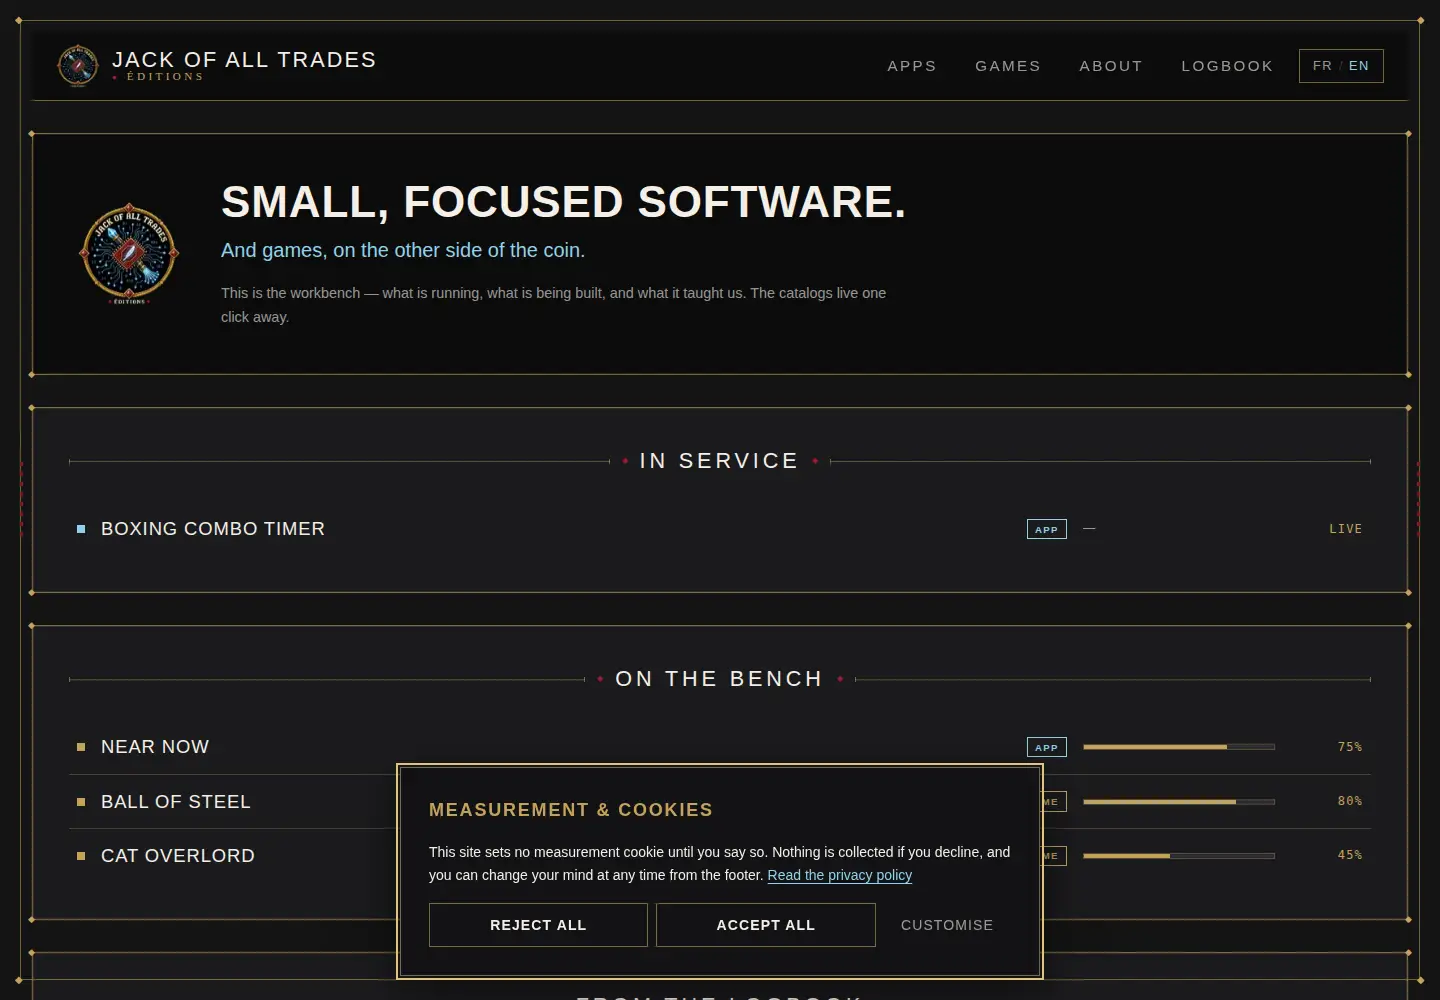Screen dimensions: 1440x1000
Task: Click the APP tag on Near Now
Action: click(x=1047, y=747)
